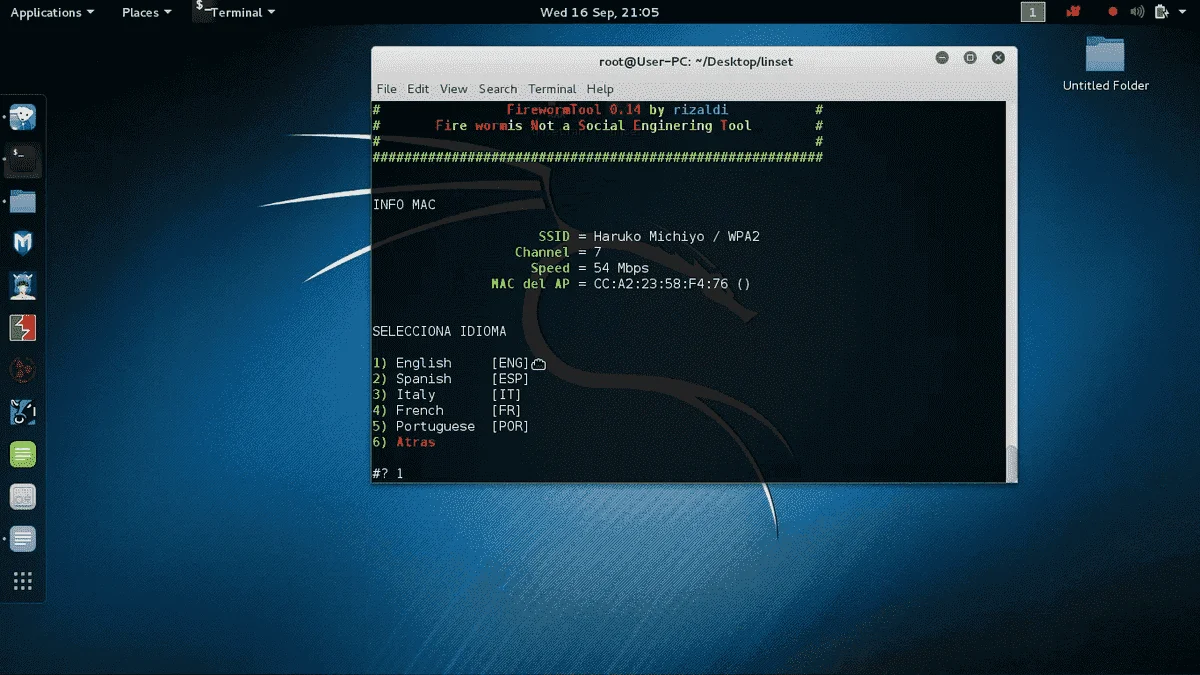Open the Places menu
The width and height of the screenshot is (1200, 675).
point(146,12)
